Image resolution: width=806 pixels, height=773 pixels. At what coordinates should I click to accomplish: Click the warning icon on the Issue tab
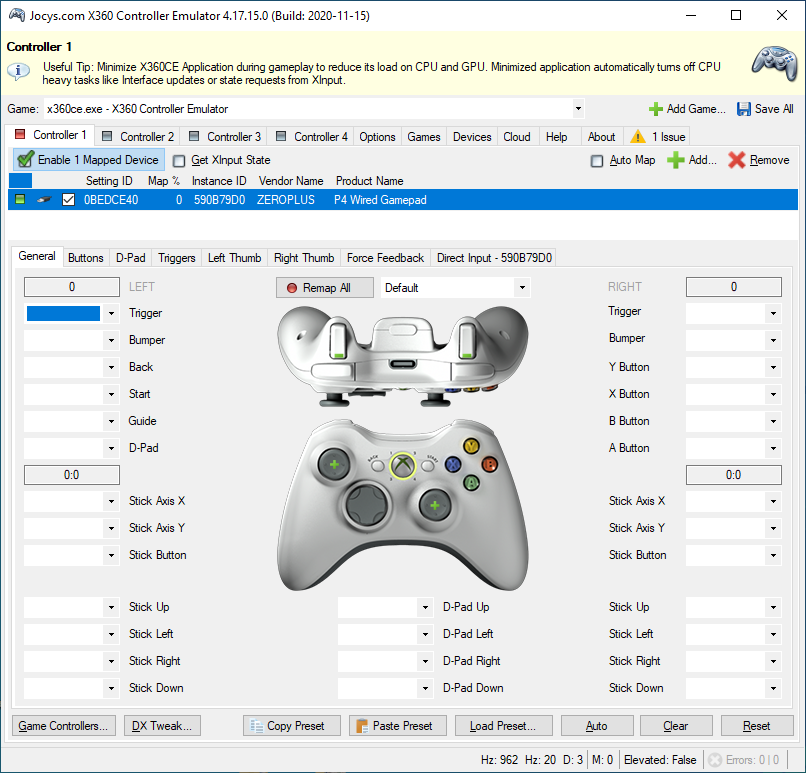637,137
